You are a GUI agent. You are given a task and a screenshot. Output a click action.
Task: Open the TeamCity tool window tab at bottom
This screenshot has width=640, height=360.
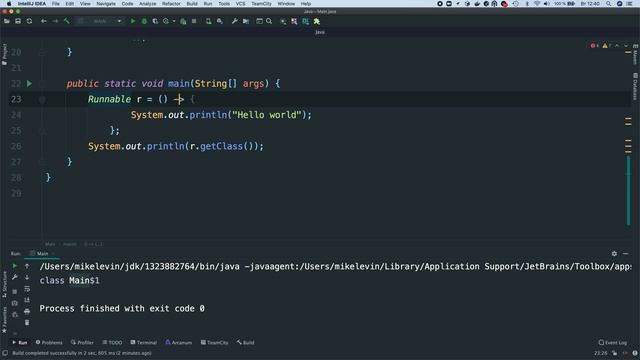tap(215, 342)
